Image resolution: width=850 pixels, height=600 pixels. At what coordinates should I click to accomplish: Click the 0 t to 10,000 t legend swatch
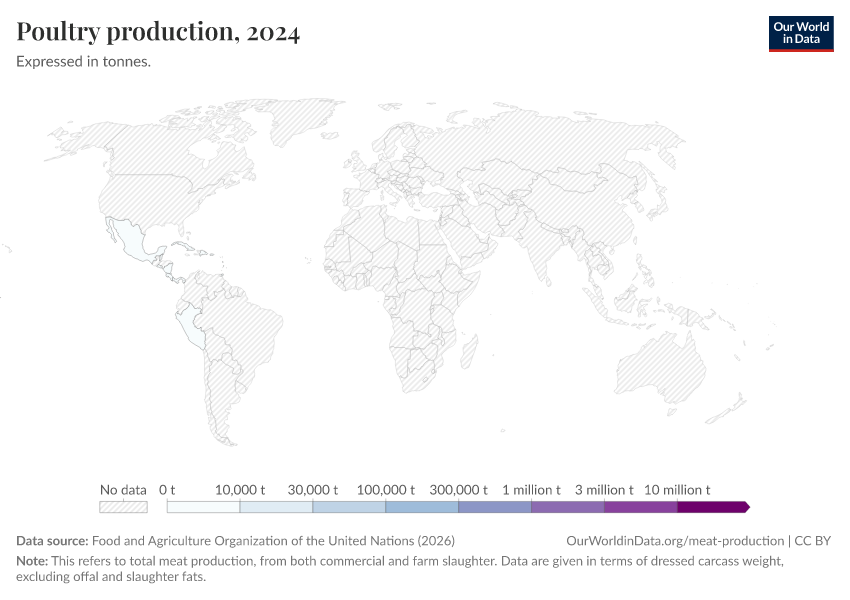[x=203, y=507]
